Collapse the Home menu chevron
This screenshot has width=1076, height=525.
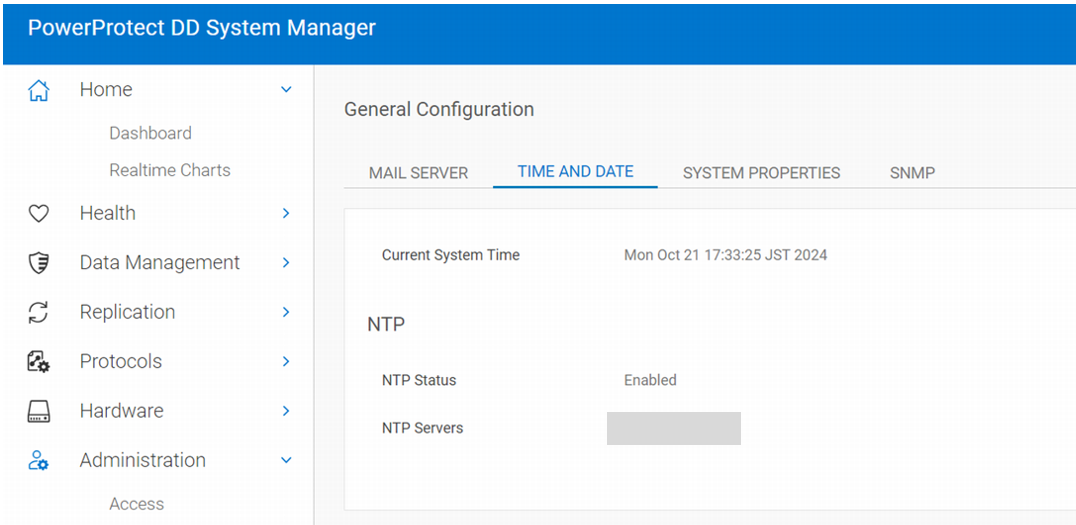click(287, 89)
